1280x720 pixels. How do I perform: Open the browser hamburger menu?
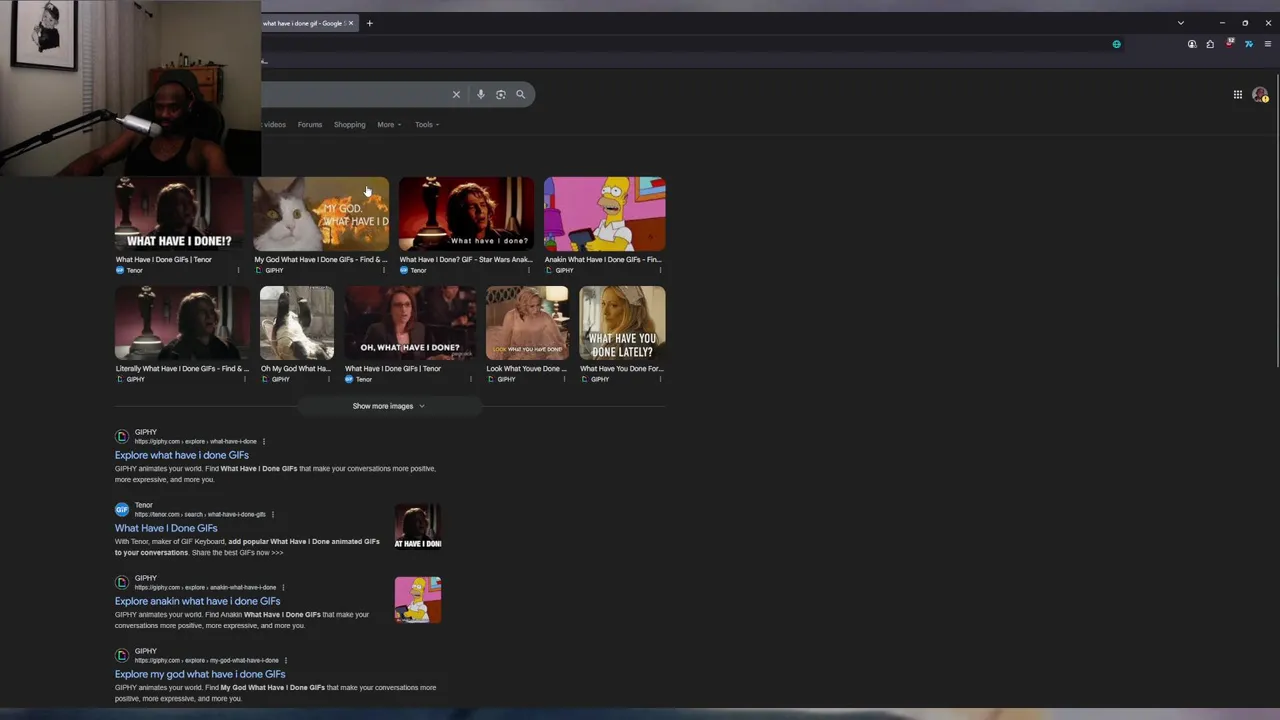[1268, 44]
